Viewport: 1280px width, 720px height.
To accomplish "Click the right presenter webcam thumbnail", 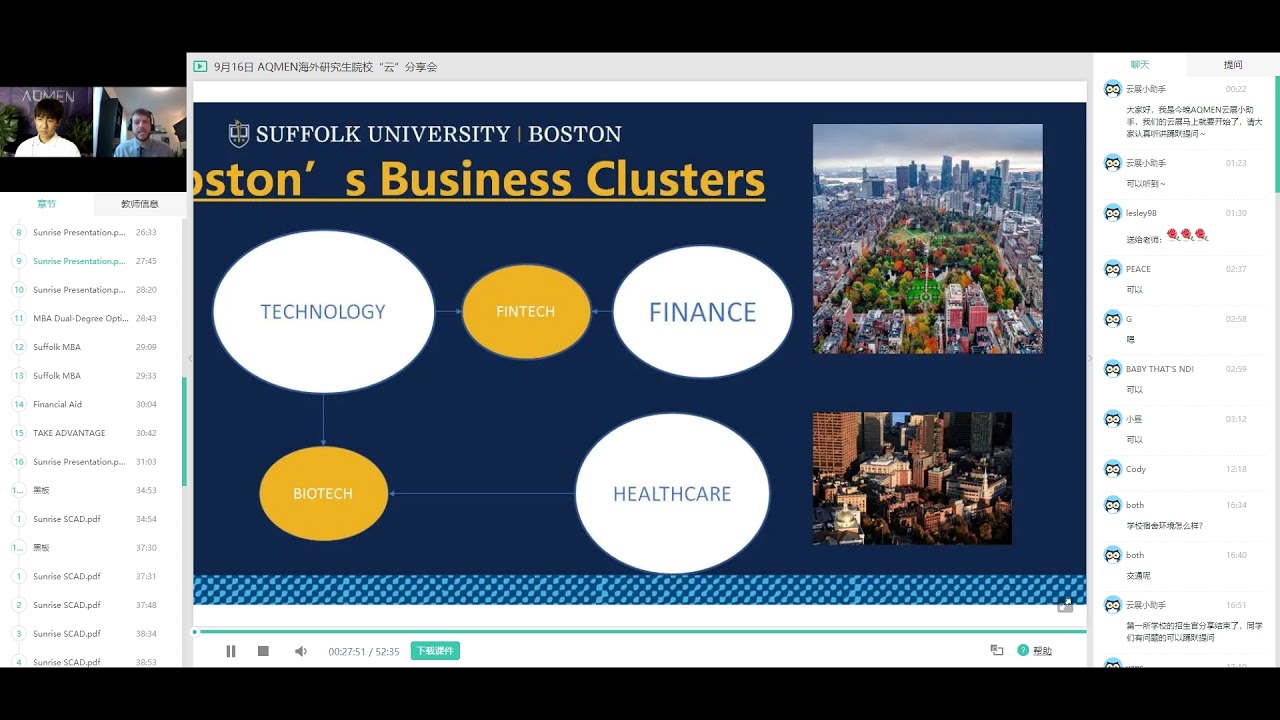I will [140, 122].
